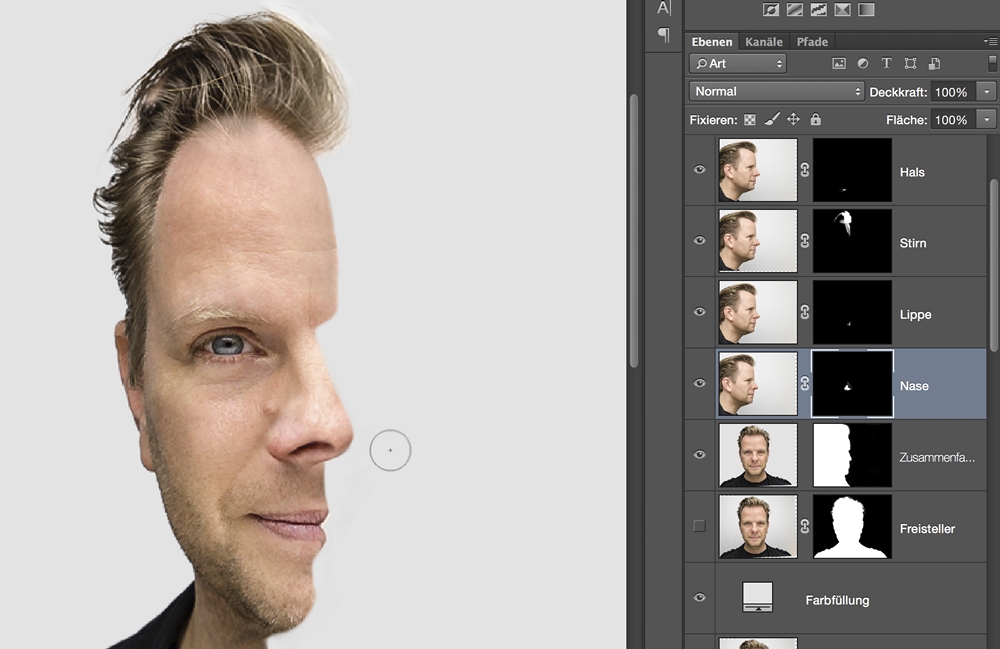Click the mask link icon on Nase layer
1000x649 pixels.
coord(805,383)
